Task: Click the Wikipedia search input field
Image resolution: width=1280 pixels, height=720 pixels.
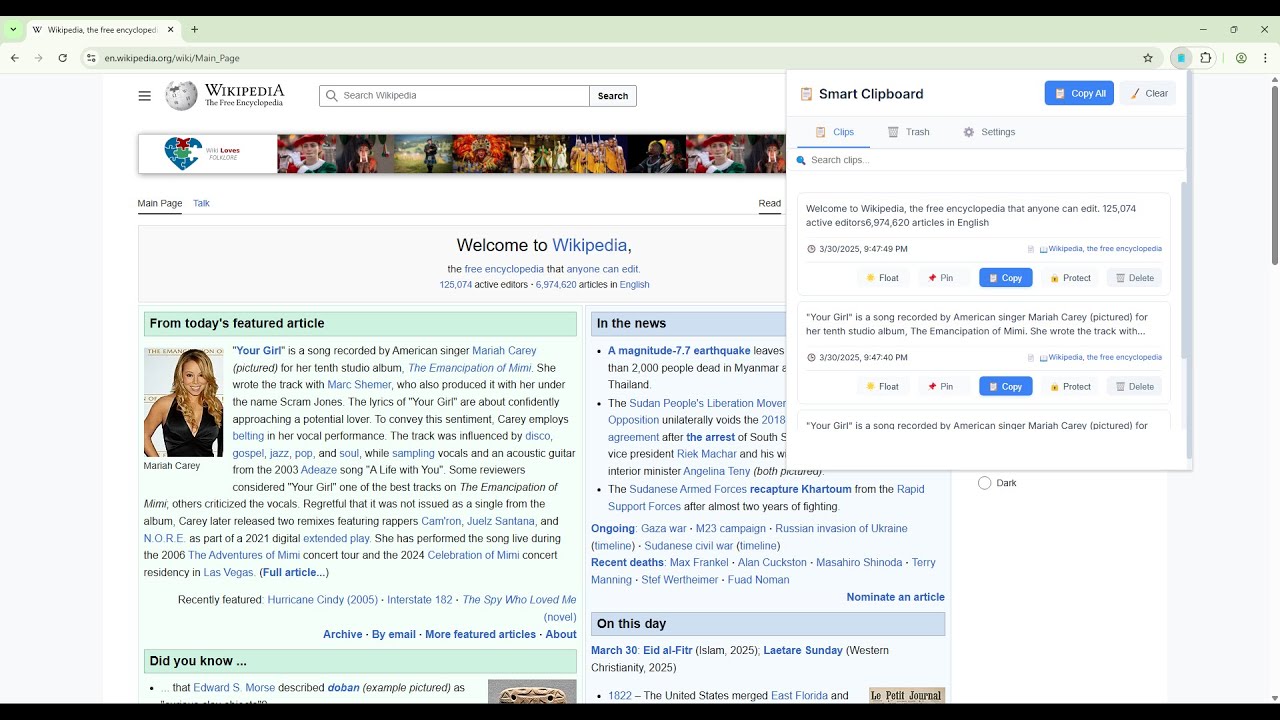Action: [455, 96]
